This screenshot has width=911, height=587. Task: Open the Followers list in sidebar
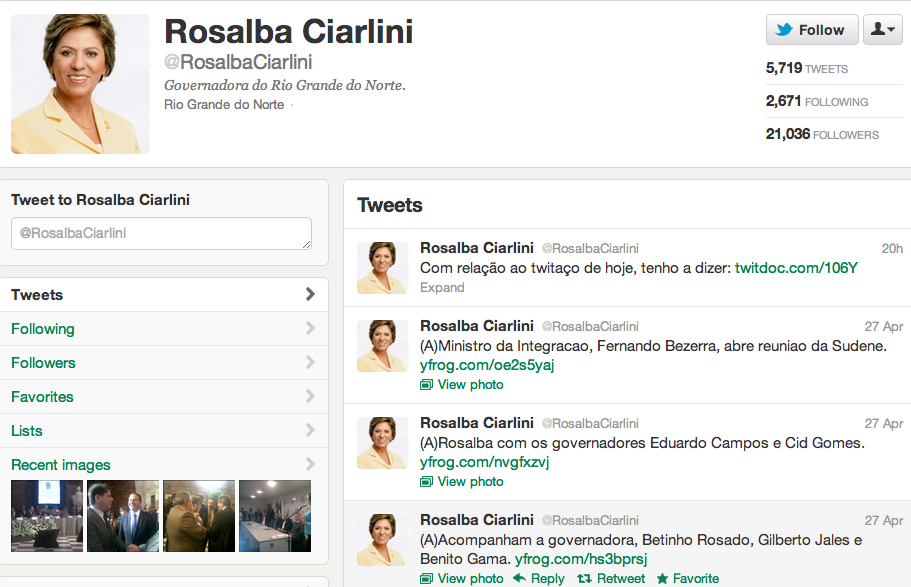[x=43, y=363]
